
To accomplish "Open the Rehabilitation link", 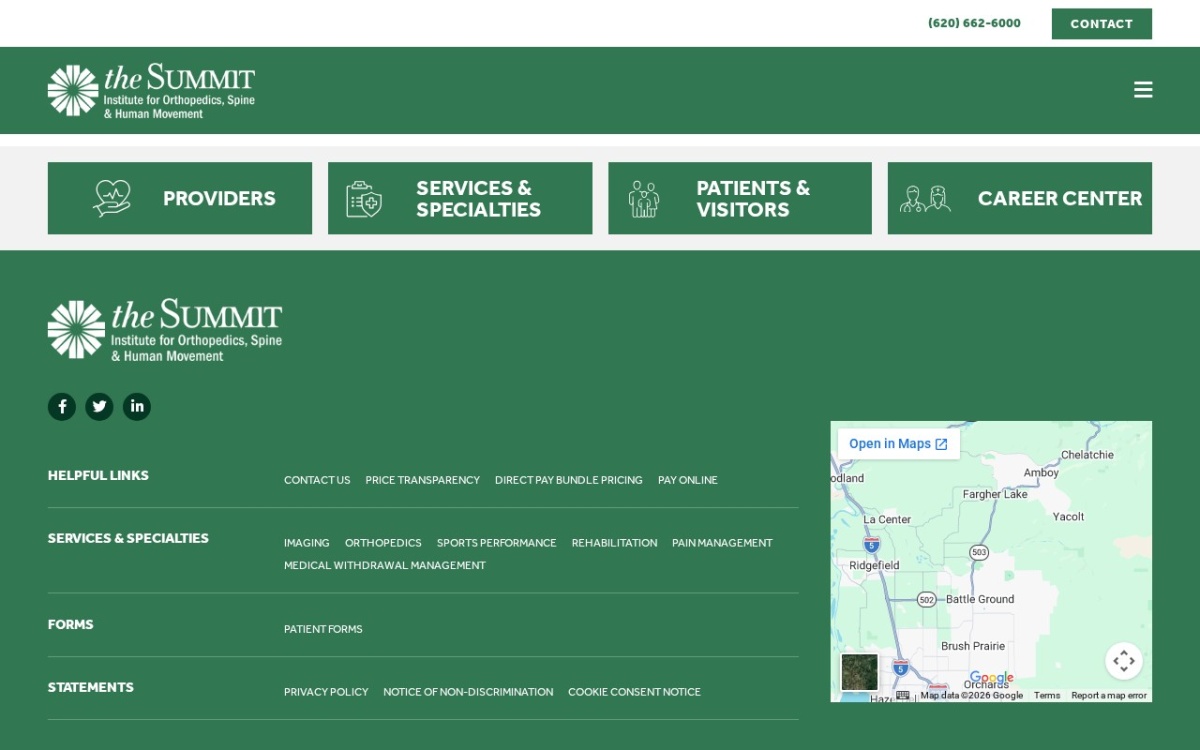I will click(615, 543).
